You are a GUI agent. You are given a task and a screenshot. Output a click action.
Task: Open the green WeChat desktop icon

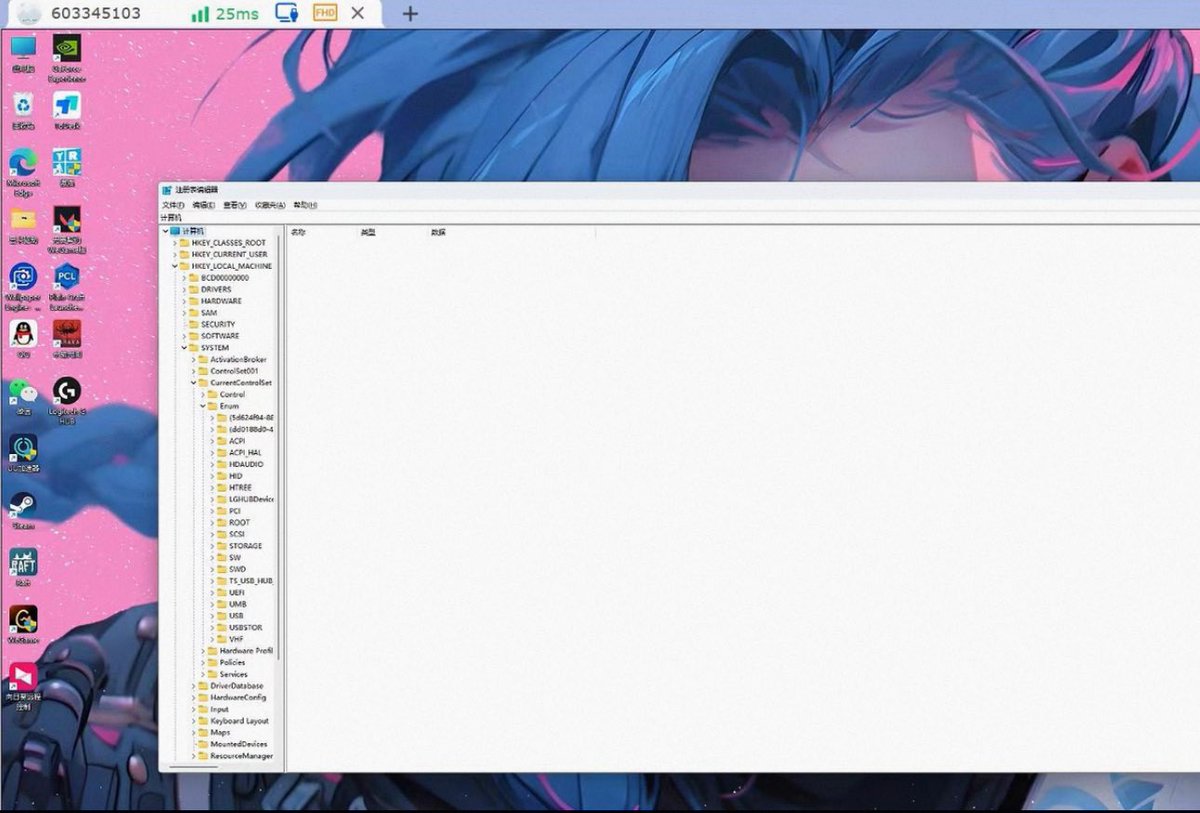[x=23, y=397]
